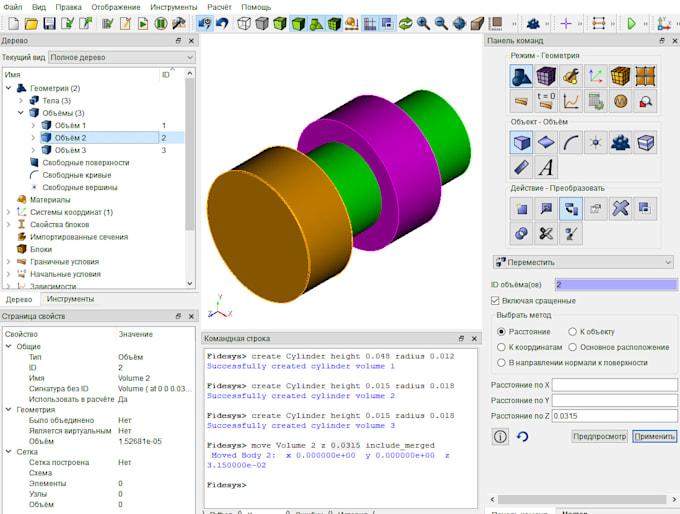Select the 'Расстояние' radio button
The height and width of the screenshot is (514, 680).
click(x=501, y=332)
